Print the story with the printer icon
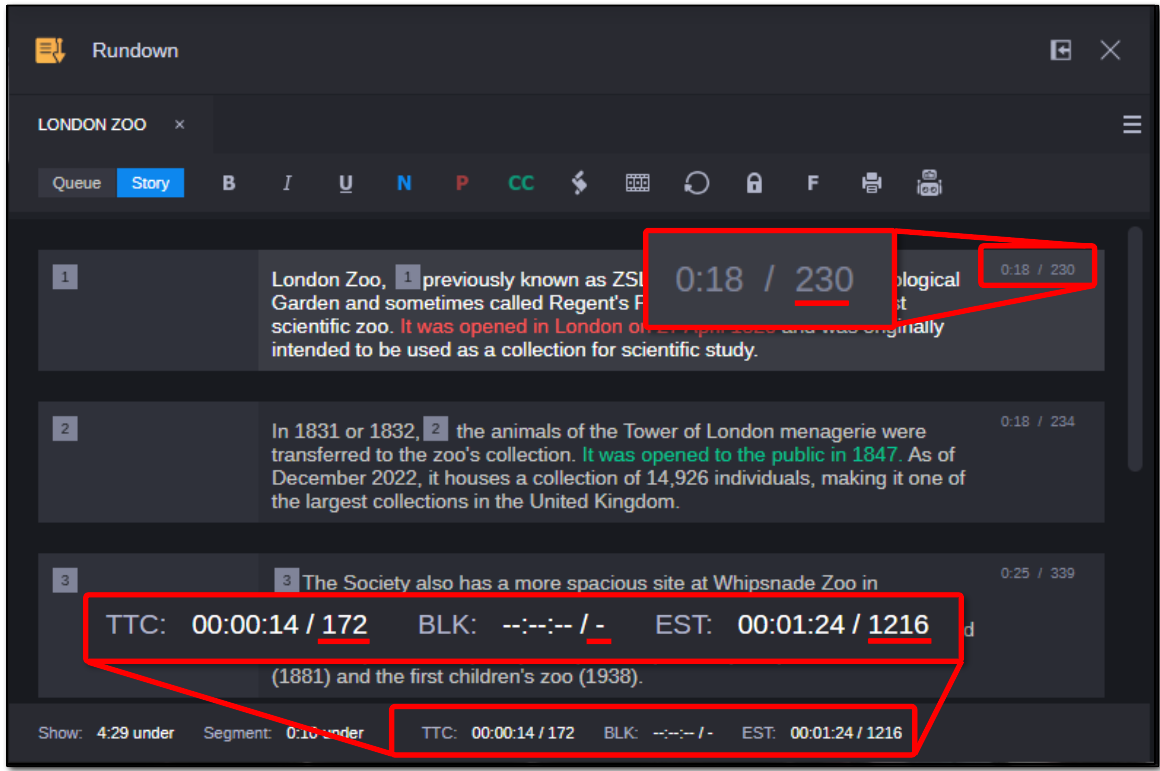1160x771 pixels. [872, 183]
